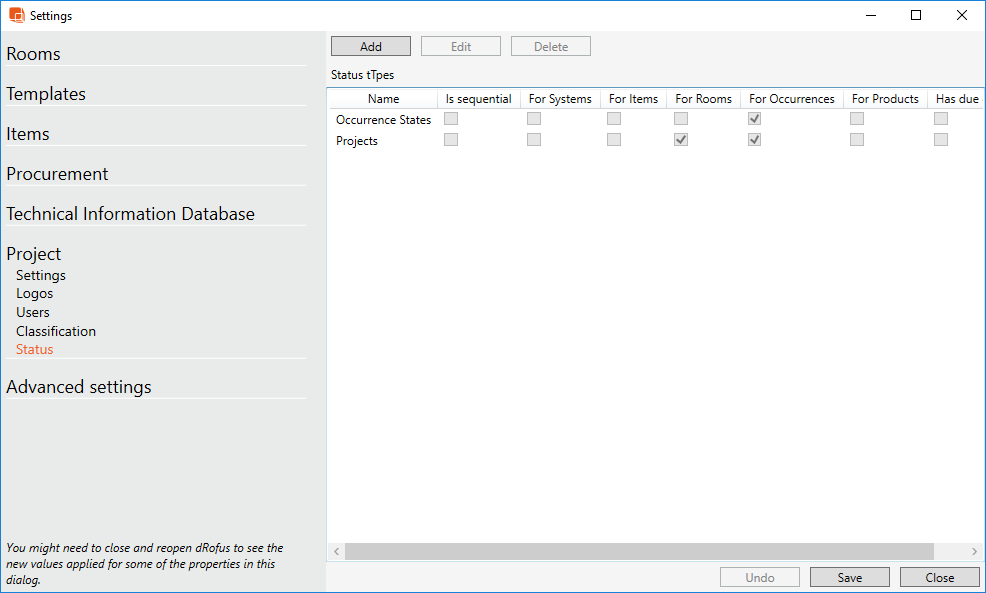The image size is (986, 593).
Task: Disable For Rooms on the Projects row
Action: coord(680,139)
